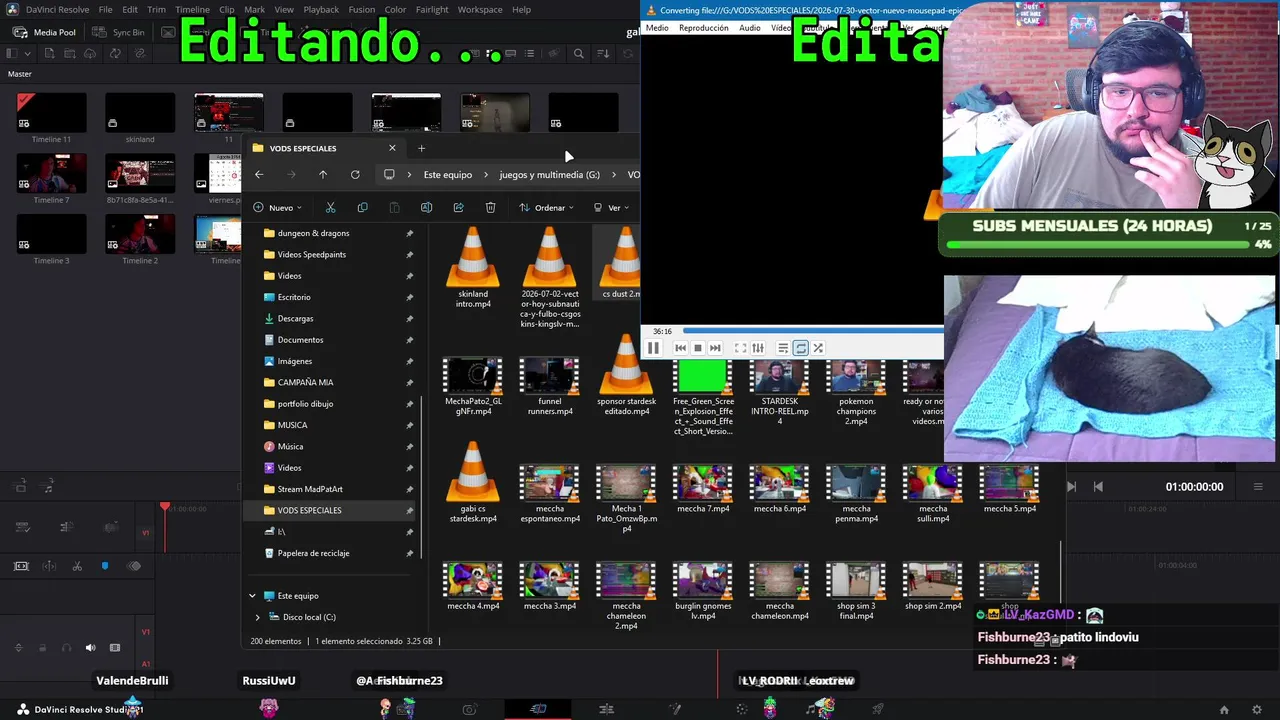The image size is (1280, 720).
Task: Select meccha 7.mp4 file
Action: click(x=703, y=489)
